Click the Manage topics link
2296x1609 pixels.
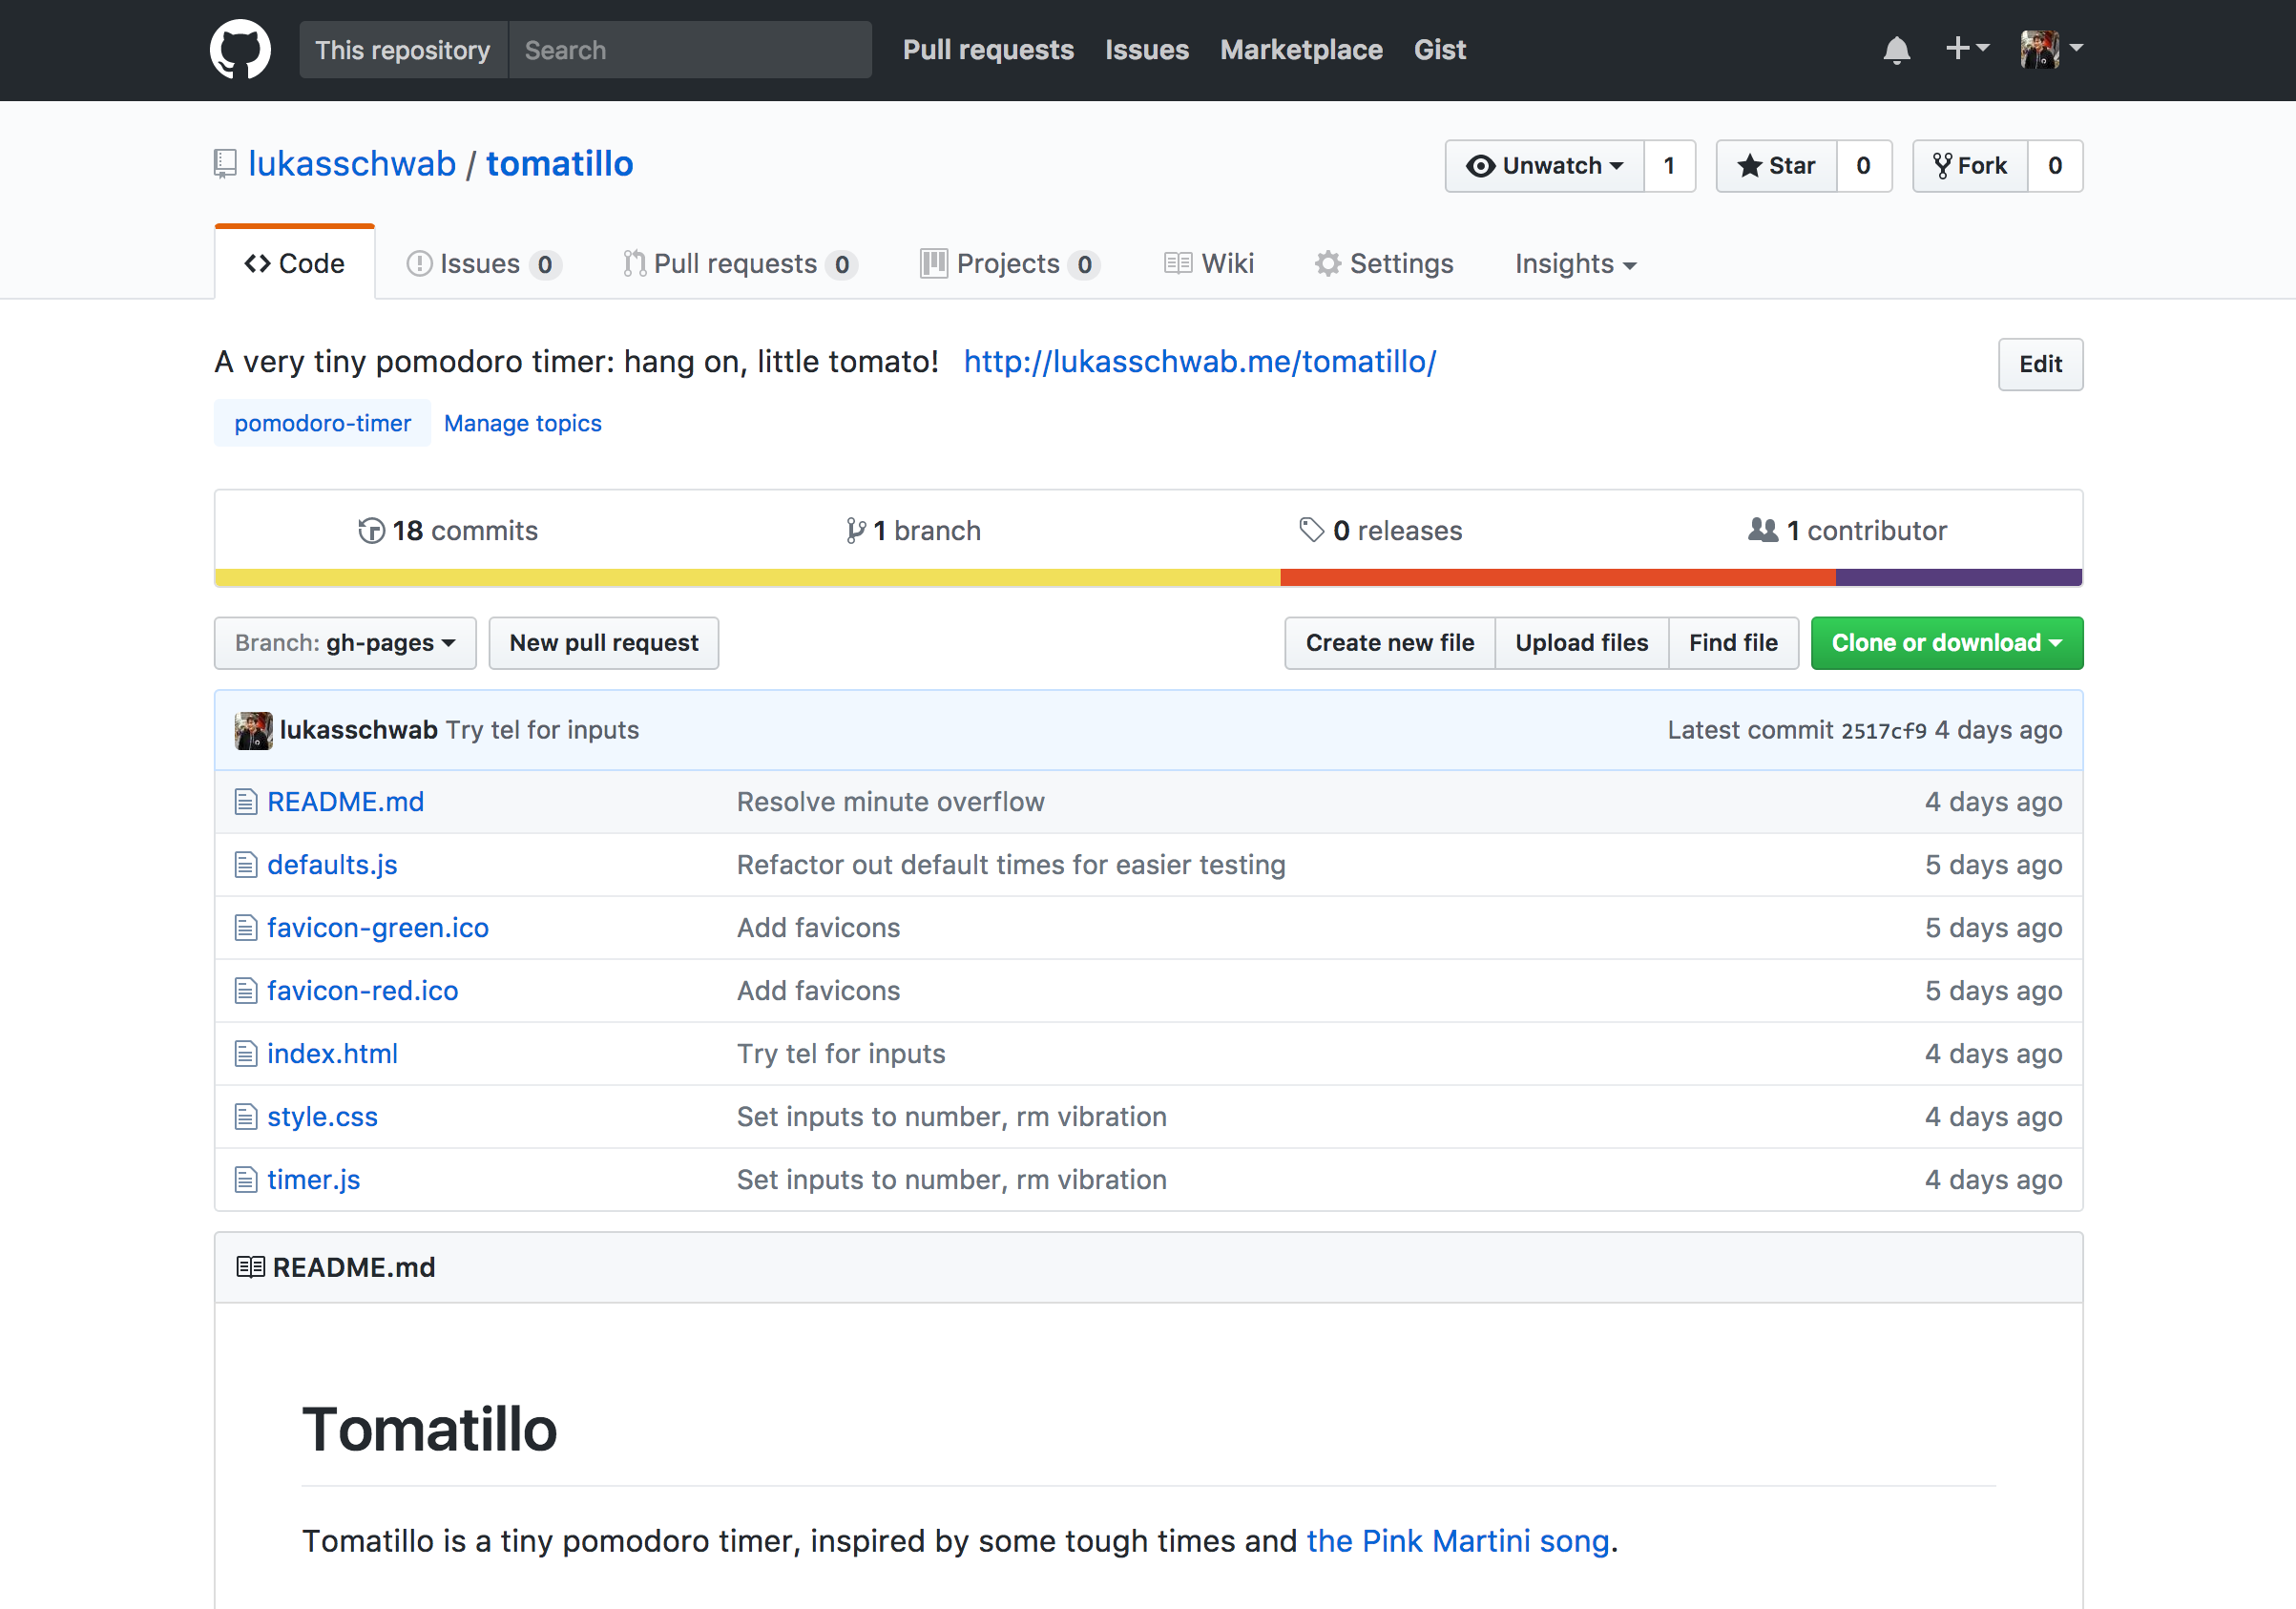(x=522, y=423)
